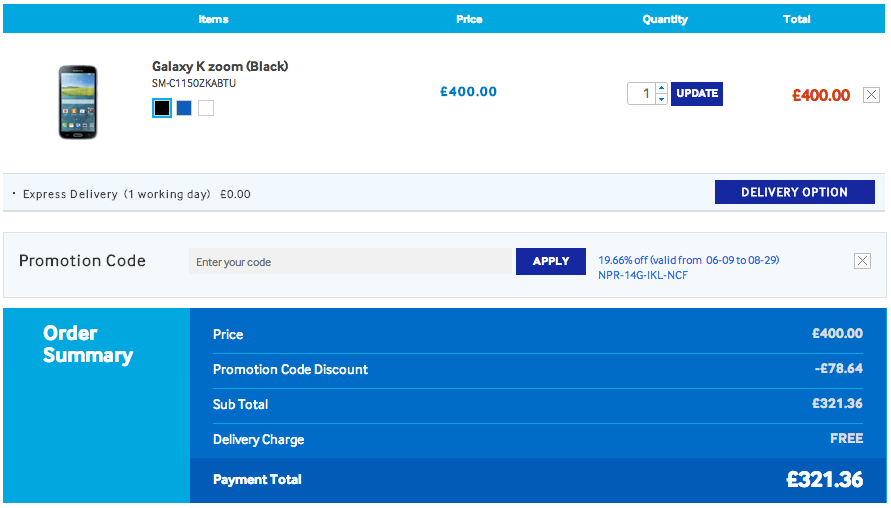The height and width of the screenshot is (508, 891).
Task: Increase quantity with the up arrow
Action: 661,88
